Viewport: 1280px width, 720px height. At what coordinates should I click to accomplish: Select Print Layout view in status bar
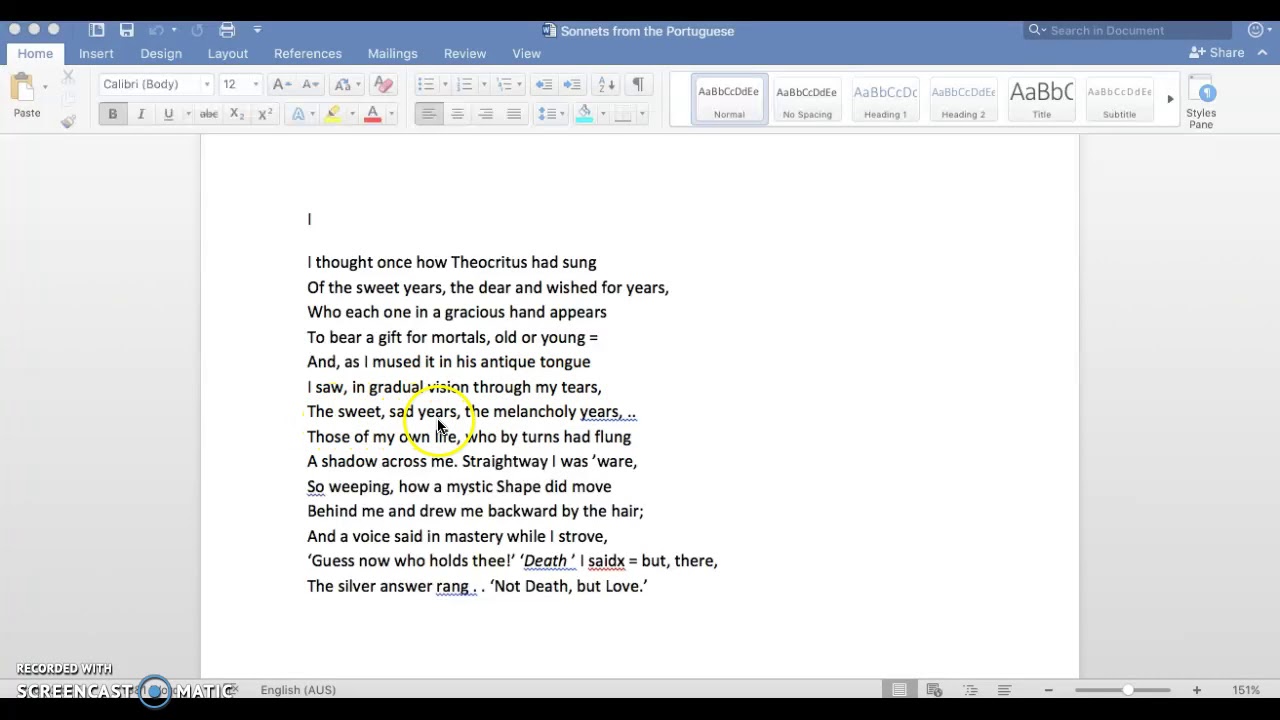click(x=899, y=690)
